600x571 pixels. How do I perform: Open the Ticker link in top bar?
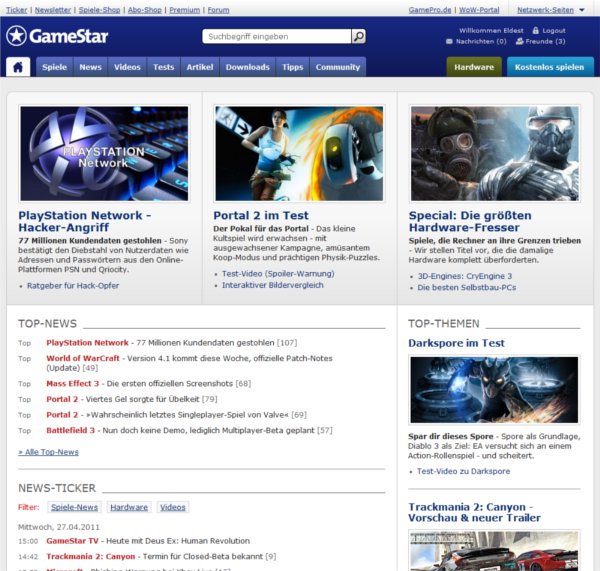click(16, 10)
